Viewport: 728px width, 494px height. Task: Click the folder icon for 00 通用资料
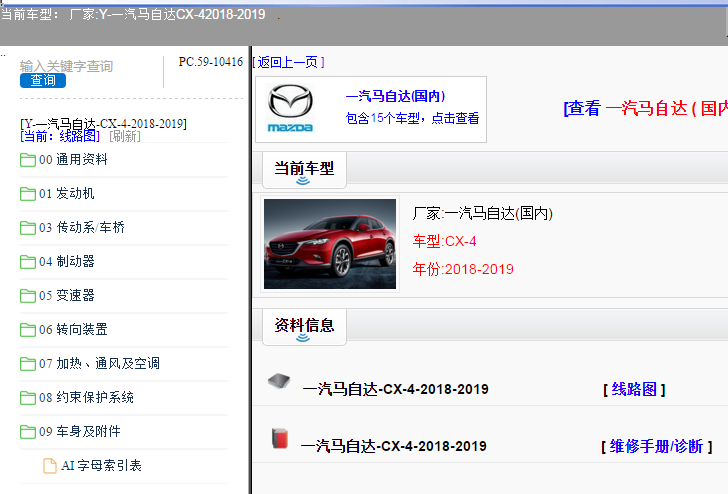pyautogui.click(x=28, y=160)
